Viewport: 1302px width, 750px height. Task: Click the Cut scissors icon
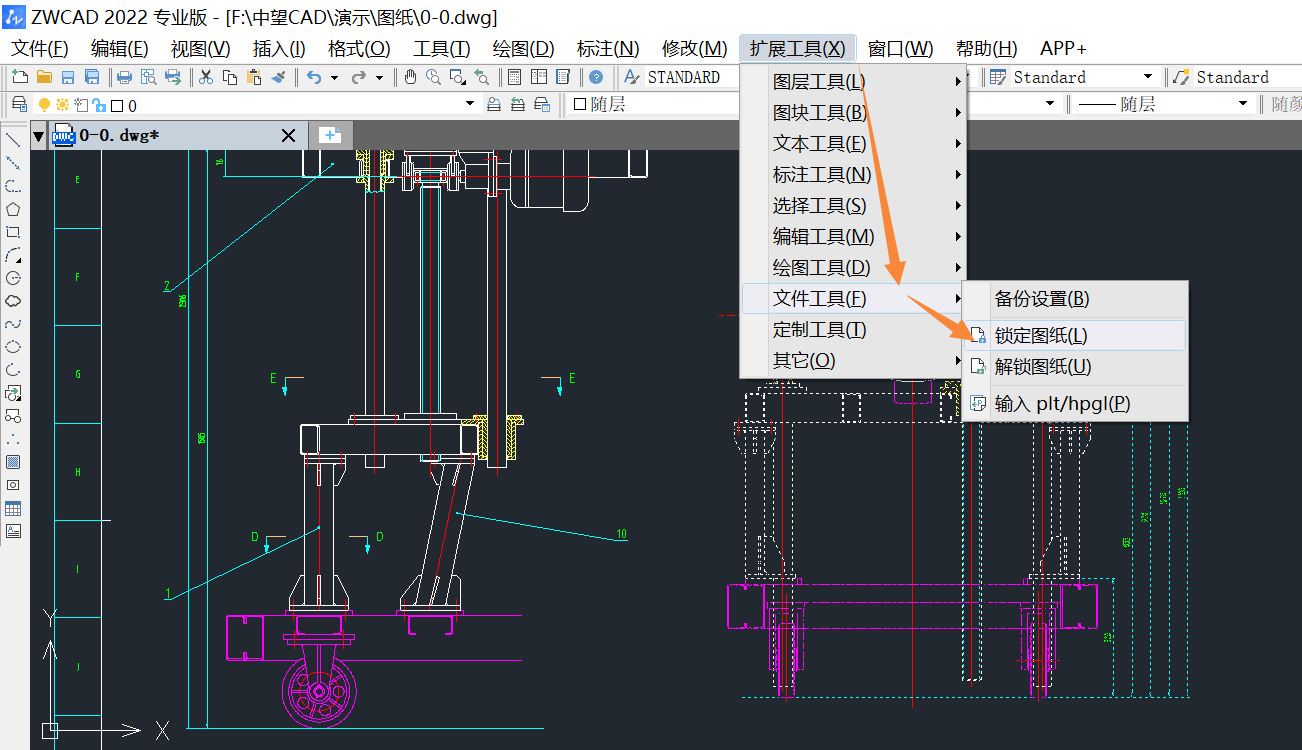(206, 77)
